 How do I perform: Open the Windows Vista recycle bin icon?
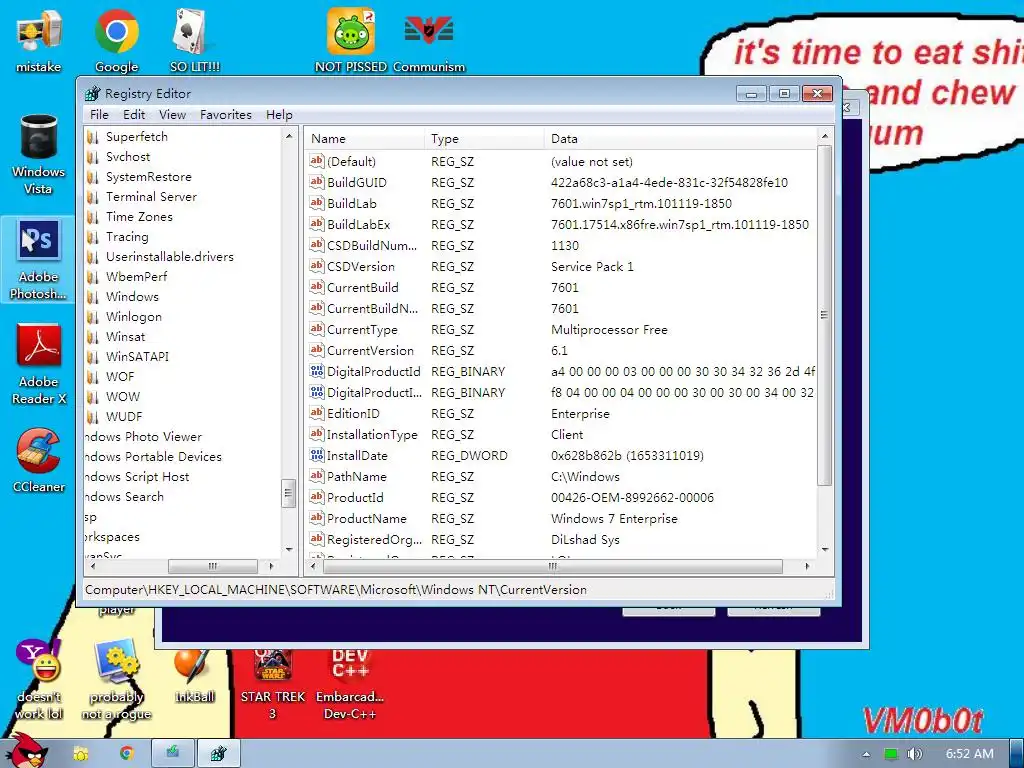[x=39, y=154]
